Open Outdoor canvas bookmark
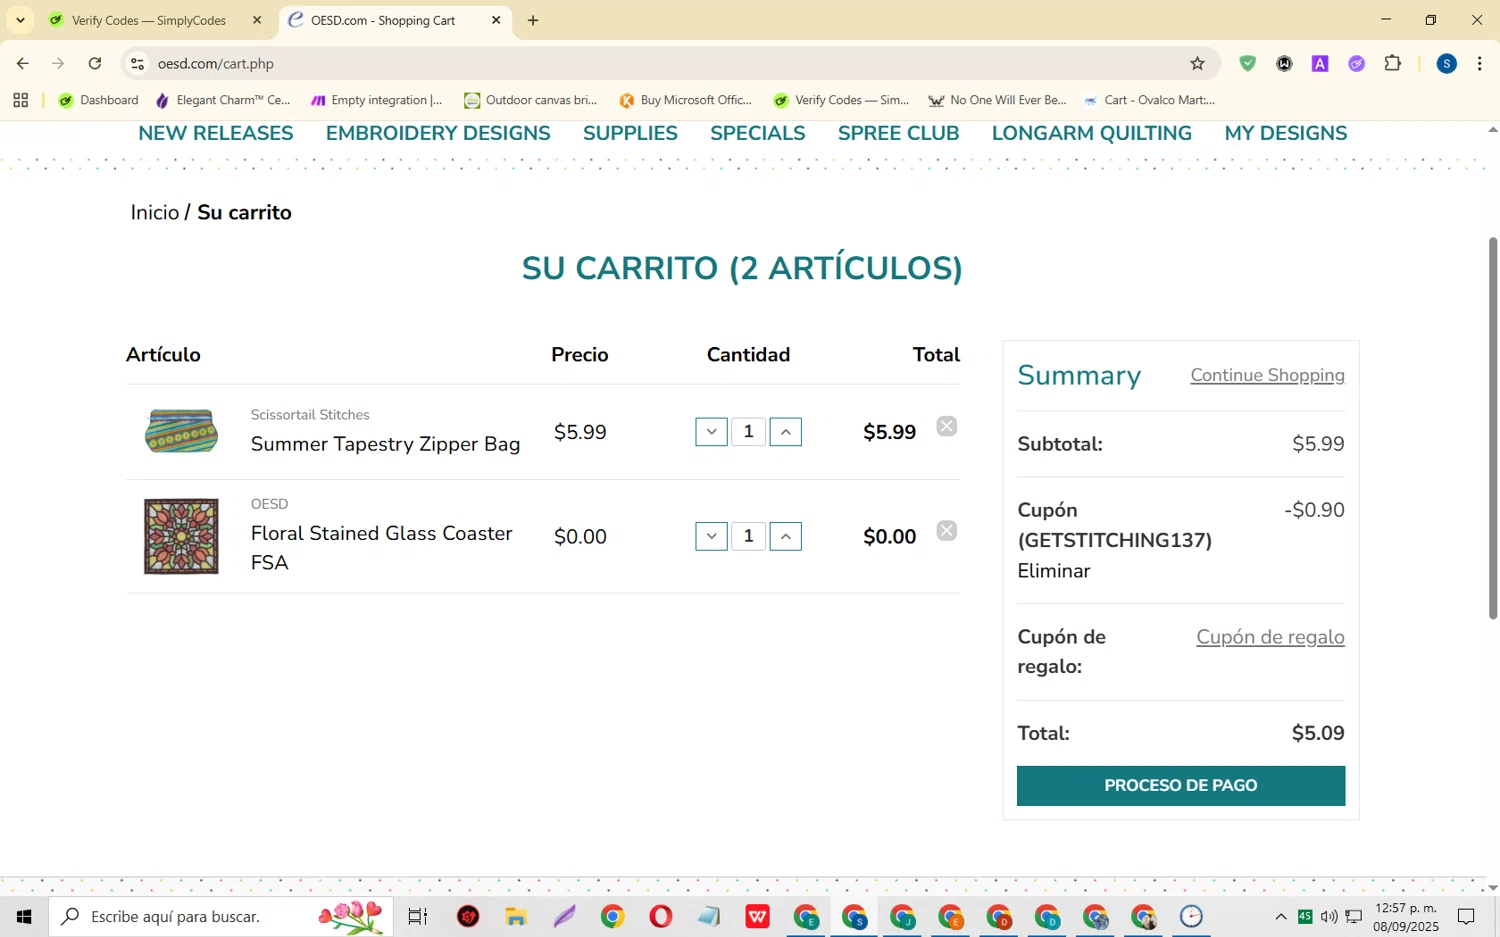 pyautogui.click(x=530, y=100)
